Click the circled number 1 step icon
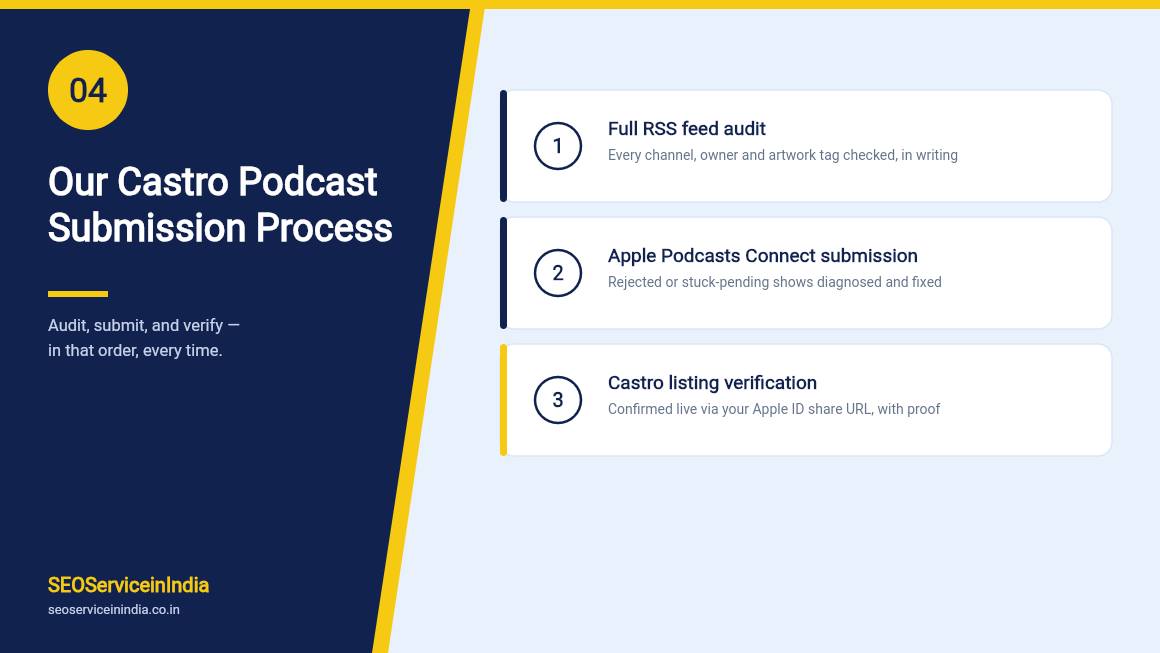 point(558,146)
